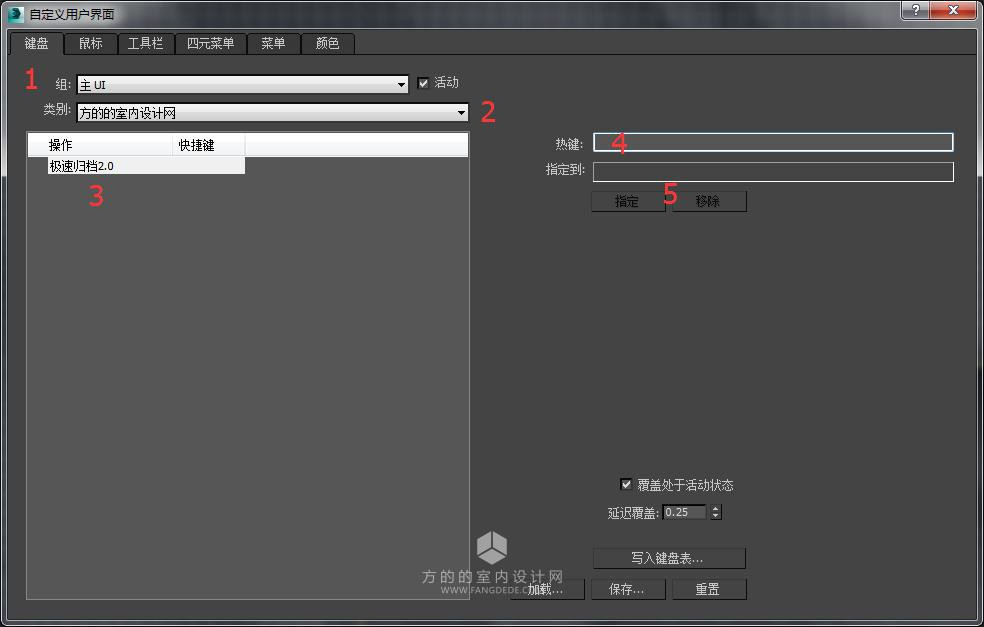Select the 菜单 tab
This screenshot has height=627, width=984.
pyautogui.click(x=273, y=43)
